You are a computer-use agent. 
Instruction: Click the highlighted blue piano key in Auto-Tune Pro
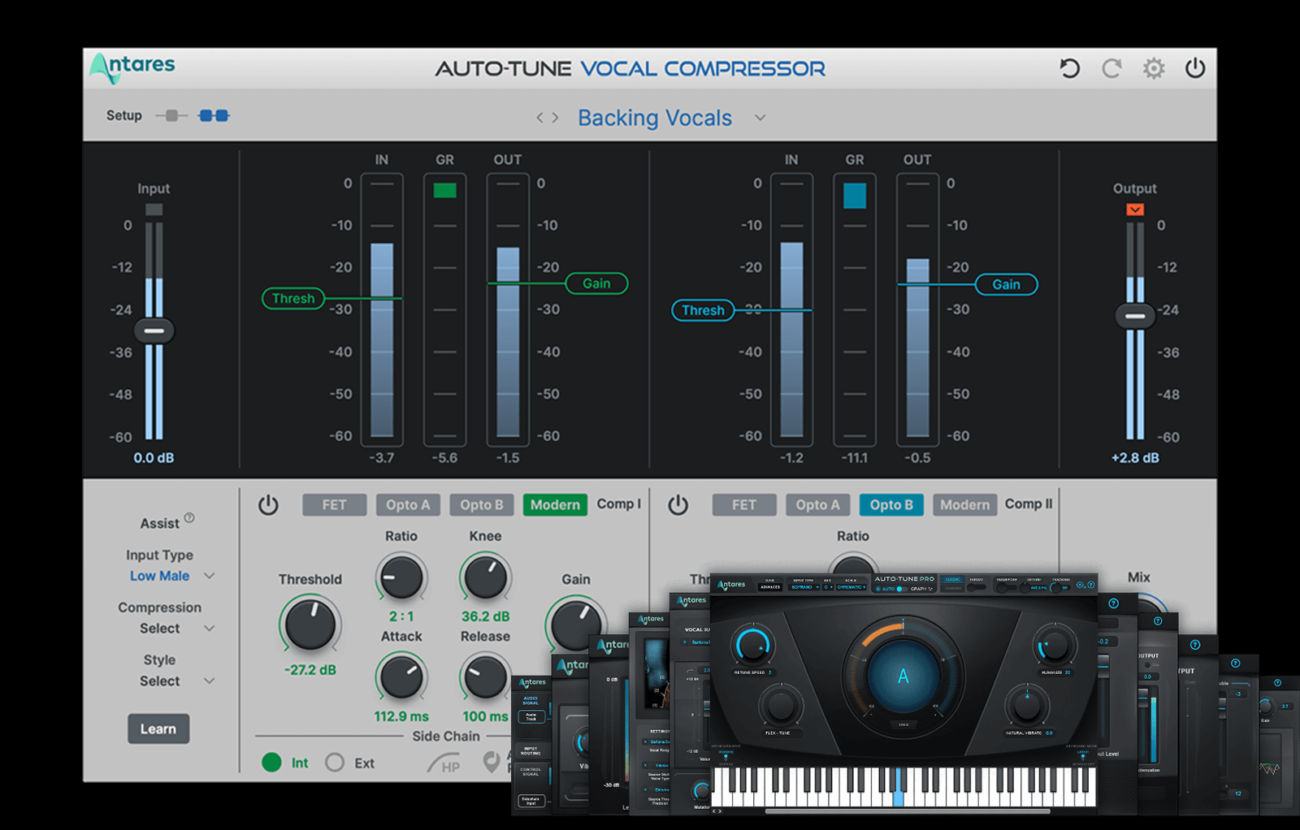click(898, 787)
